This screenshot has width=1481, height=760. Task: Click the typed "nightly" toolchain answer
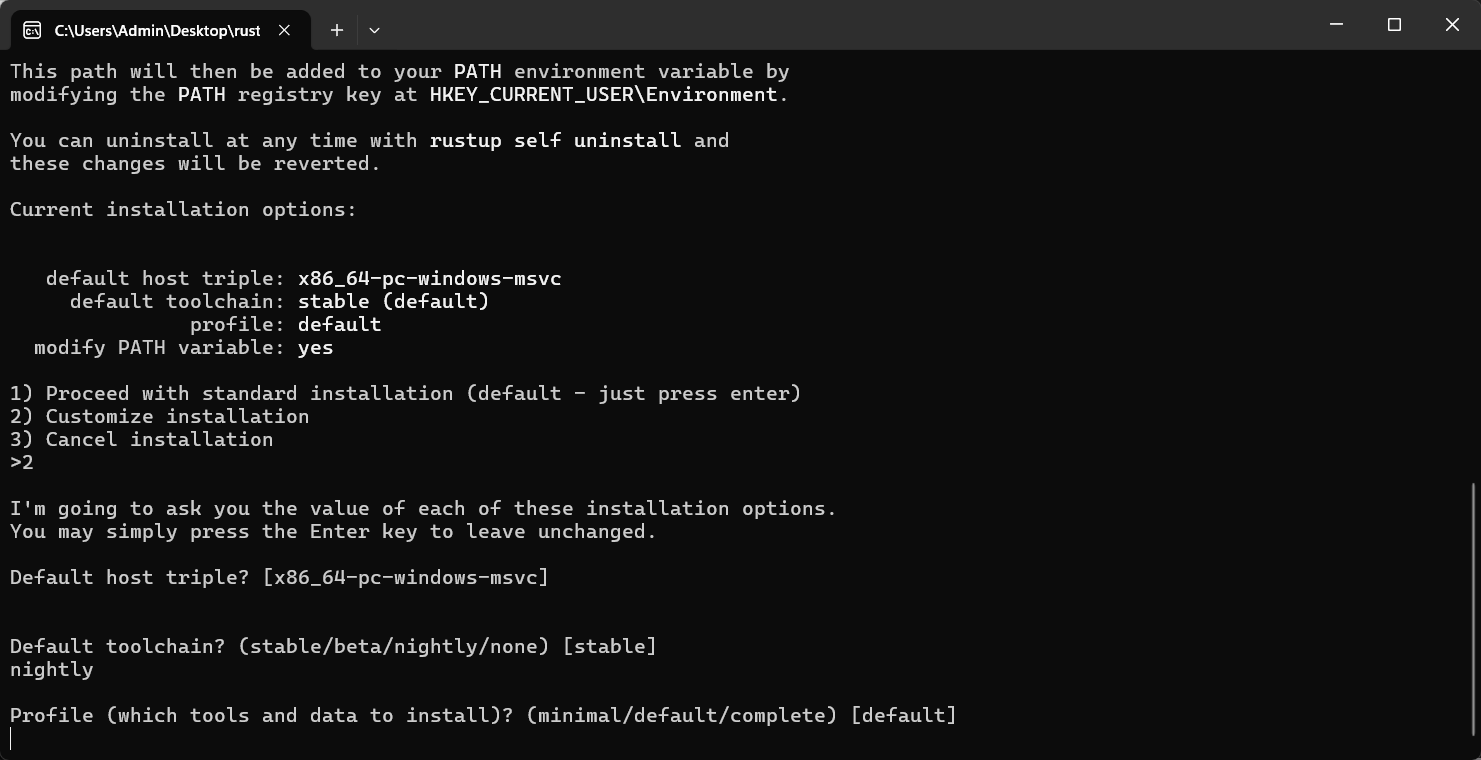point(52,670)
